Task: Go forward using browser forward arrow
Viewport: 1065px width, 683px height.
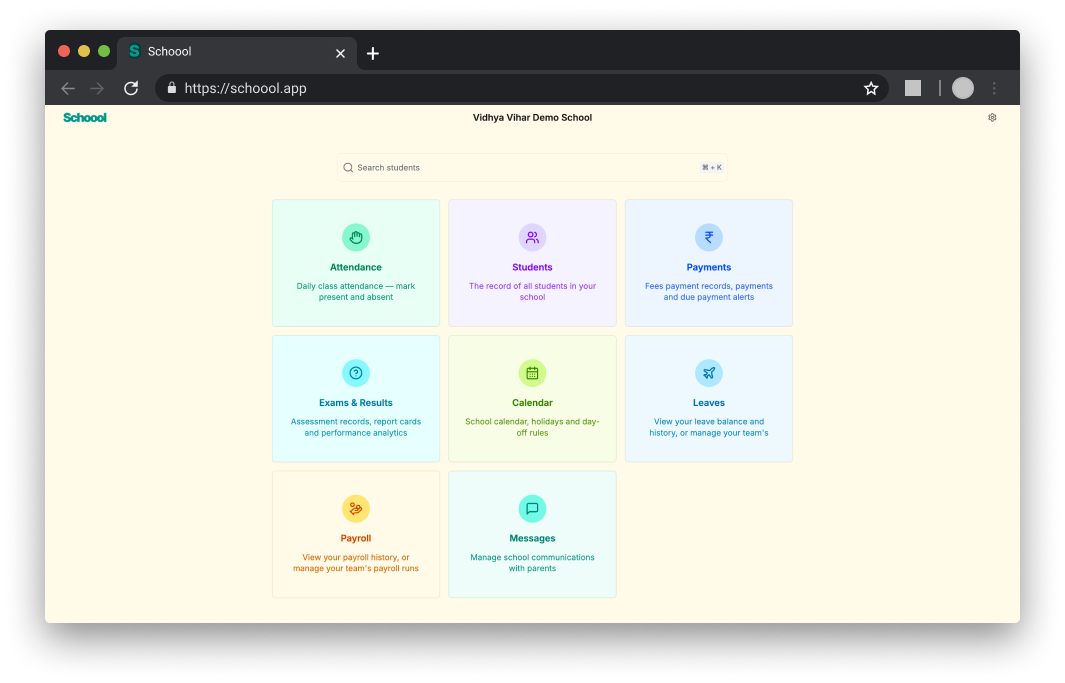Action: 97,88
